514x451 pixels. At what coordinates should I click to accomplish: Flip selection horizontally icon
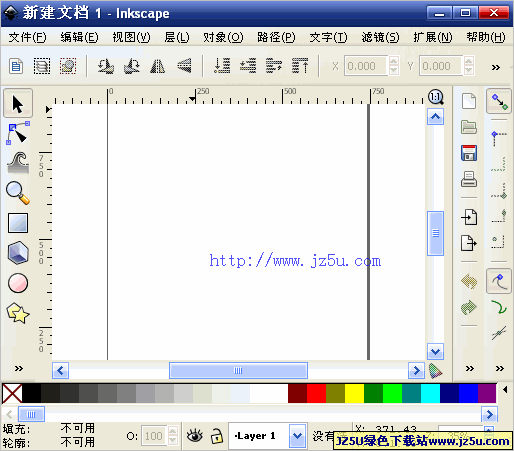pyautogui.click(x=158, y=66)
